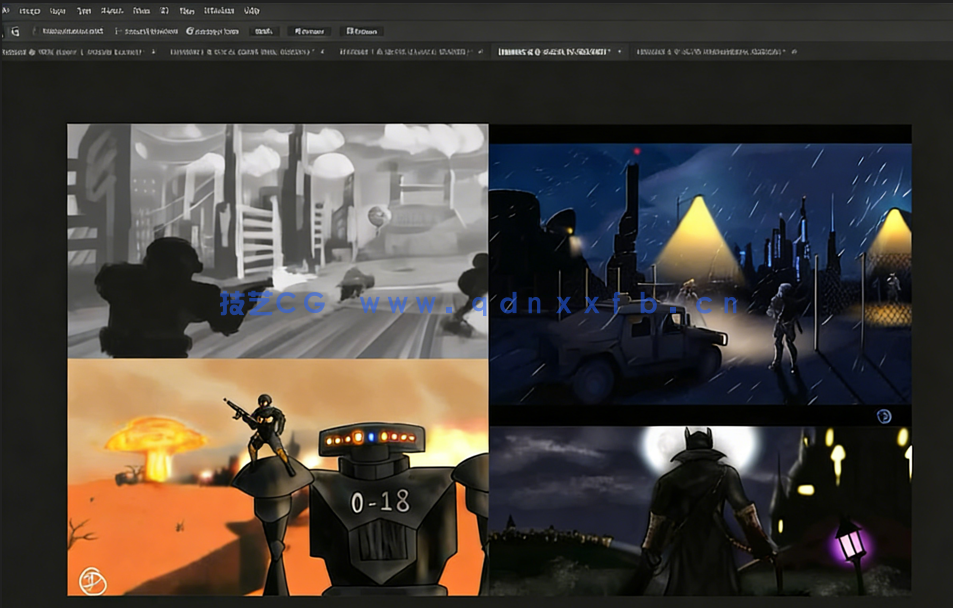Screen dimensions: 953x608
Task: Click the Fill Screen button
Action: click(x=361, y=31)
